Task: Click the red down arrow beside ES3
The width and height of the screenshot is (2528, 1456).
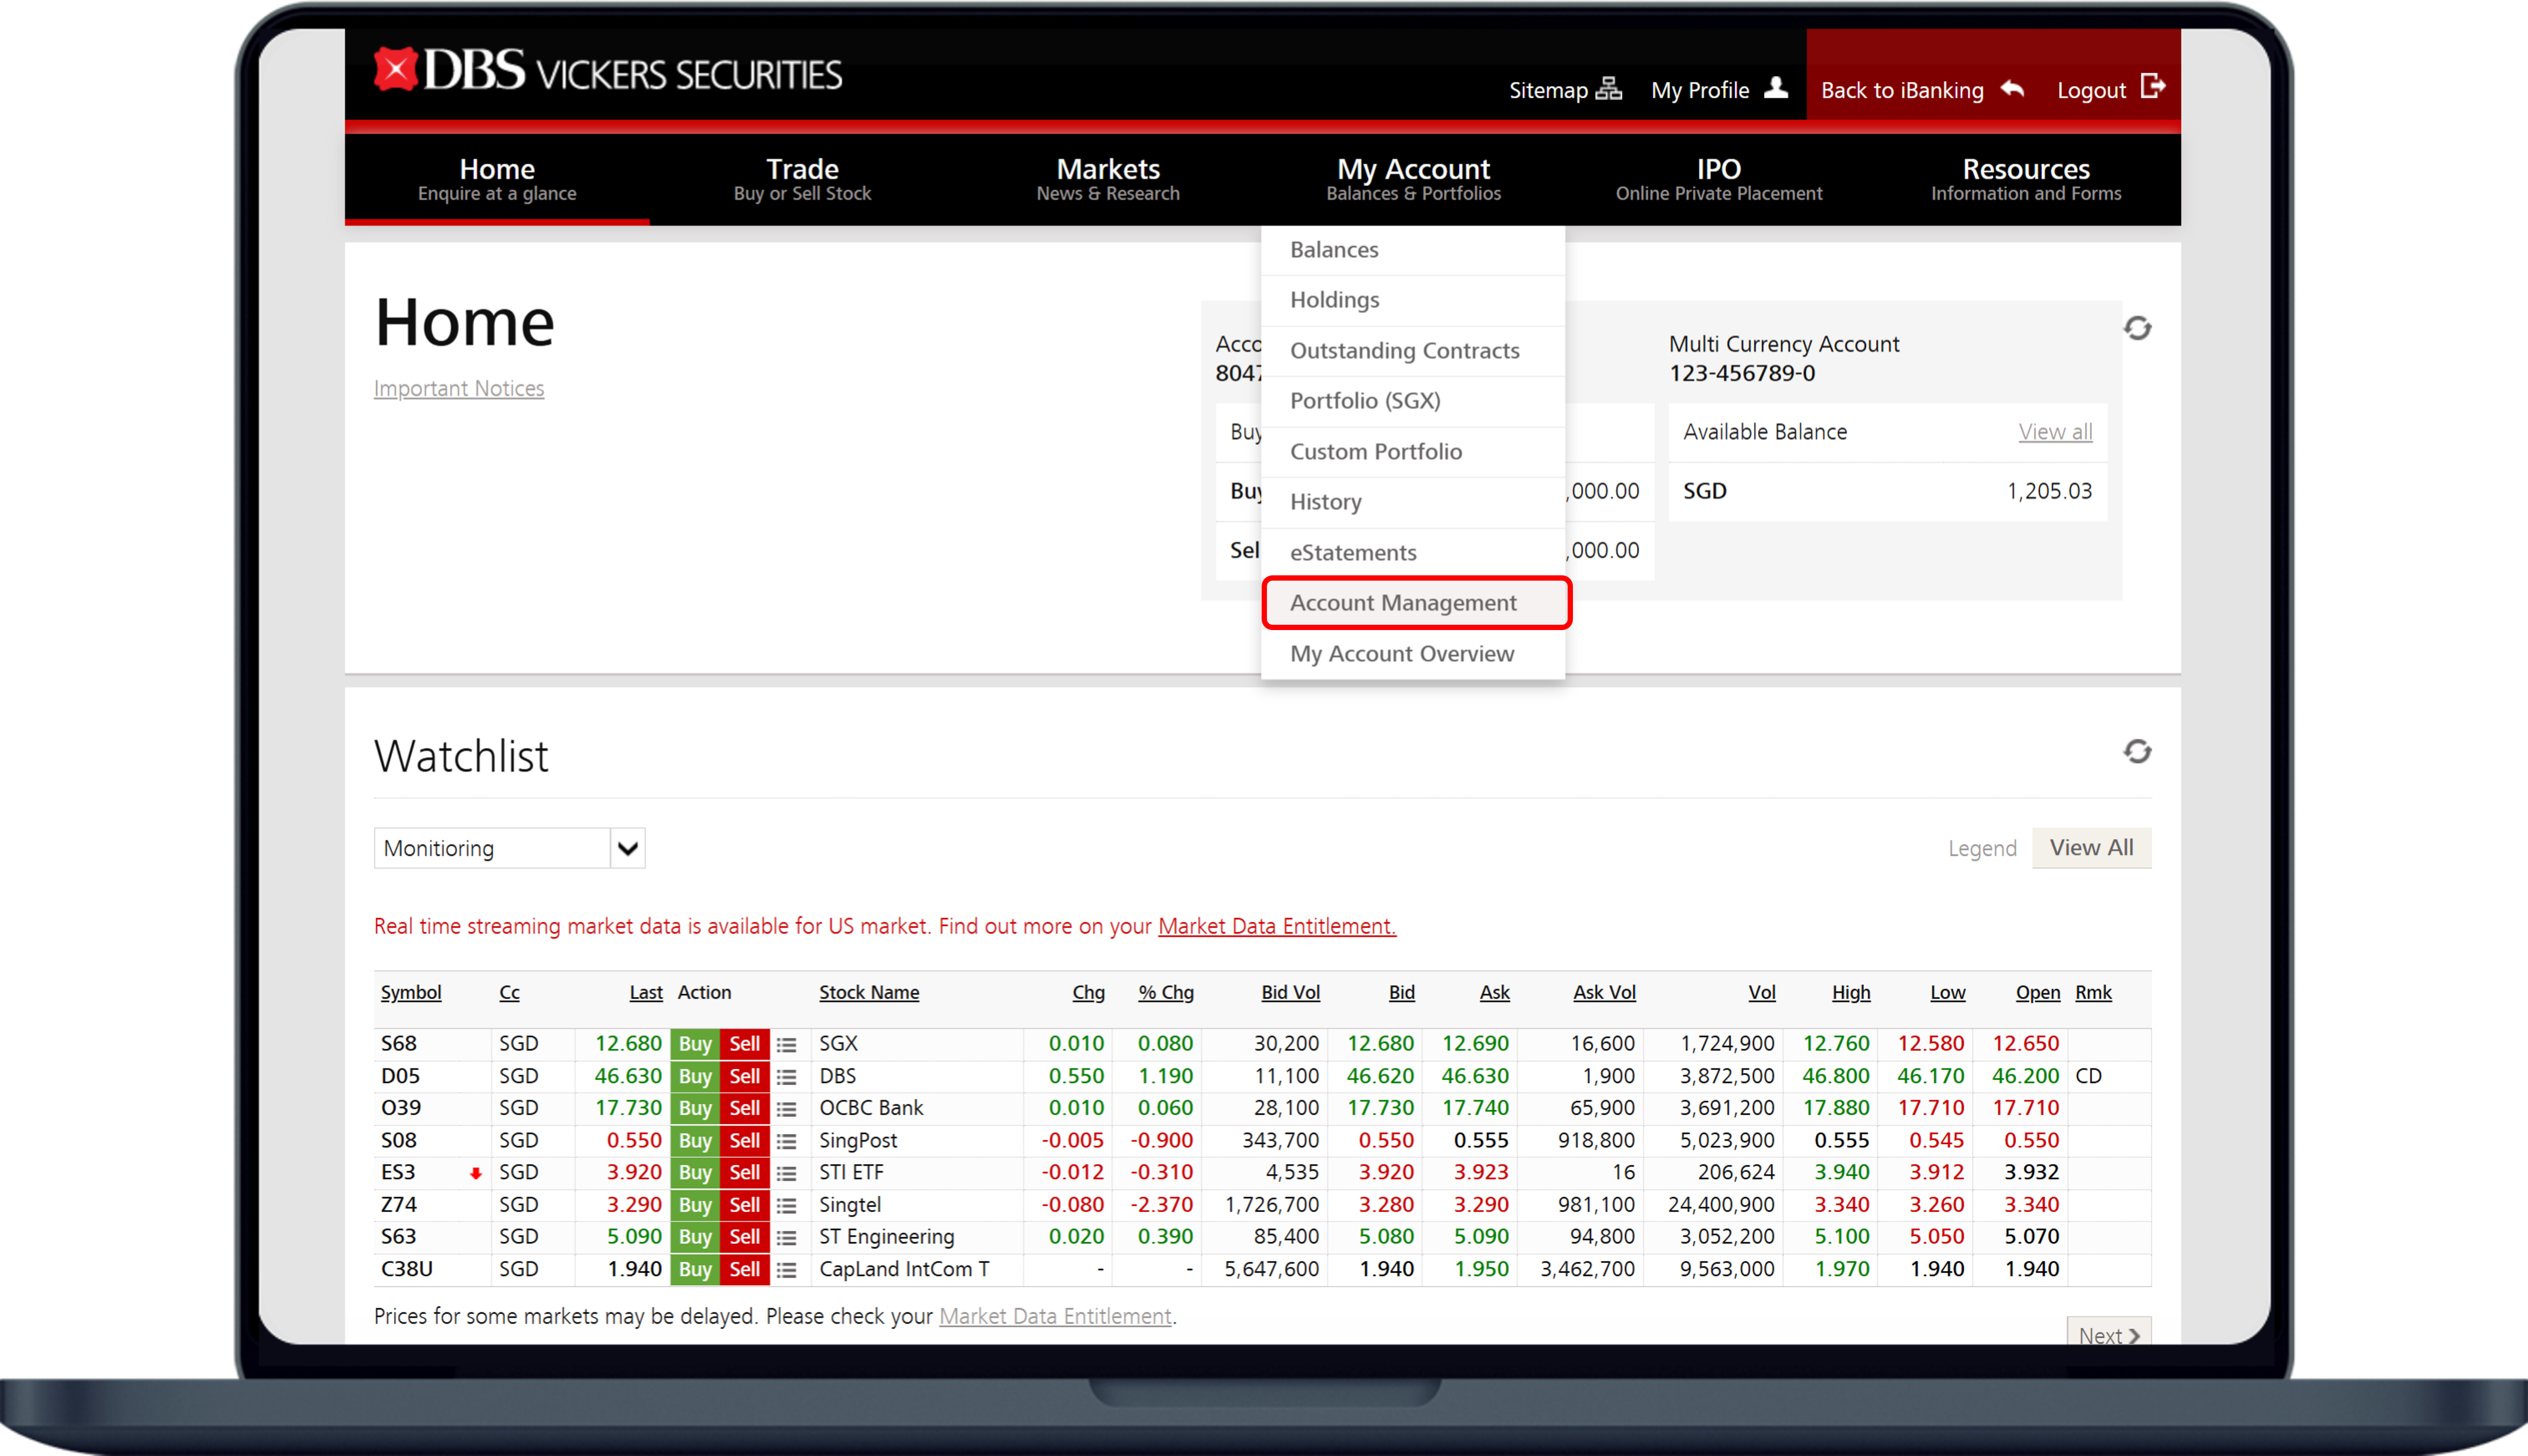Action: pyautogui.click(x=476, y=1173)
